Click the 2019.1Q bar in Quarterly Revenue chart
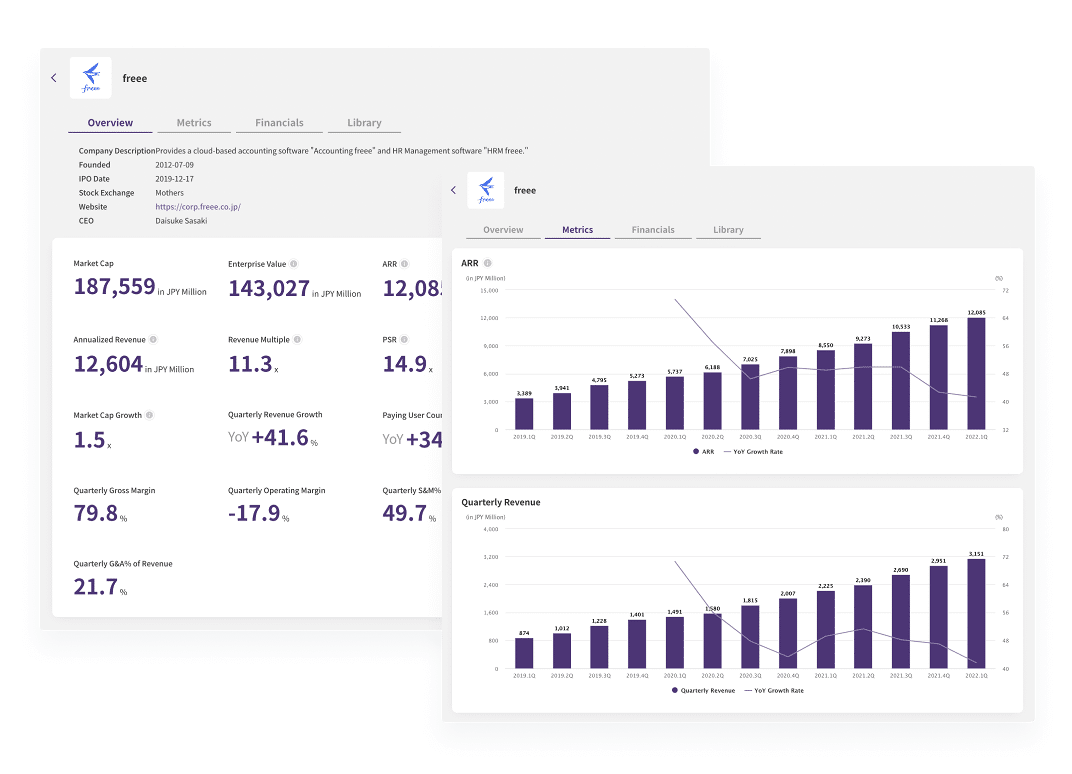The image size is (1072, 774). coord(524,654)
